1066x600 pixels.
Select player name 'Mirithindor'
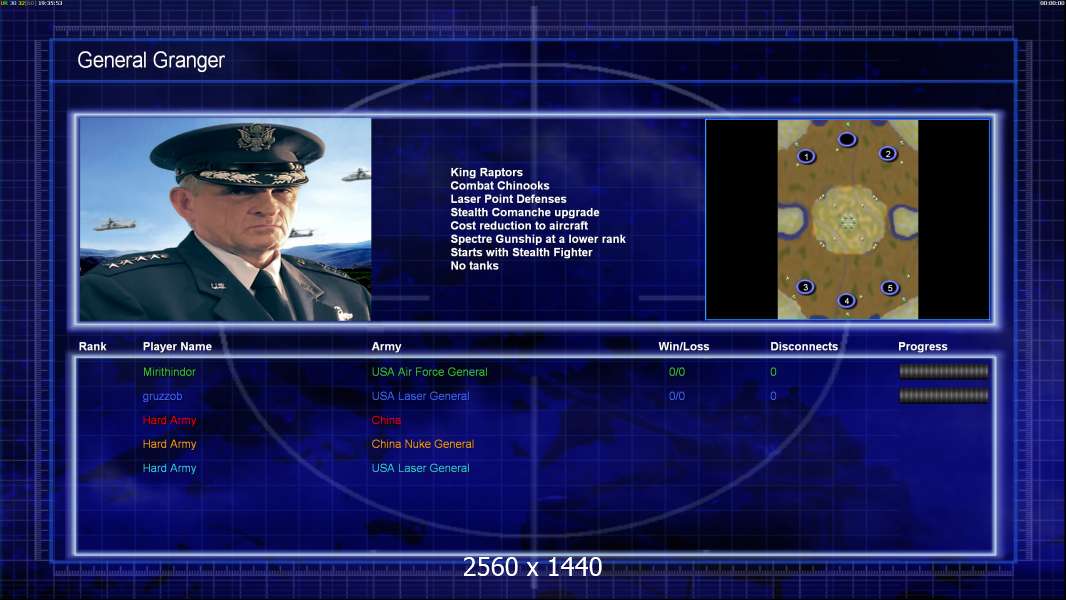[169, 372]
